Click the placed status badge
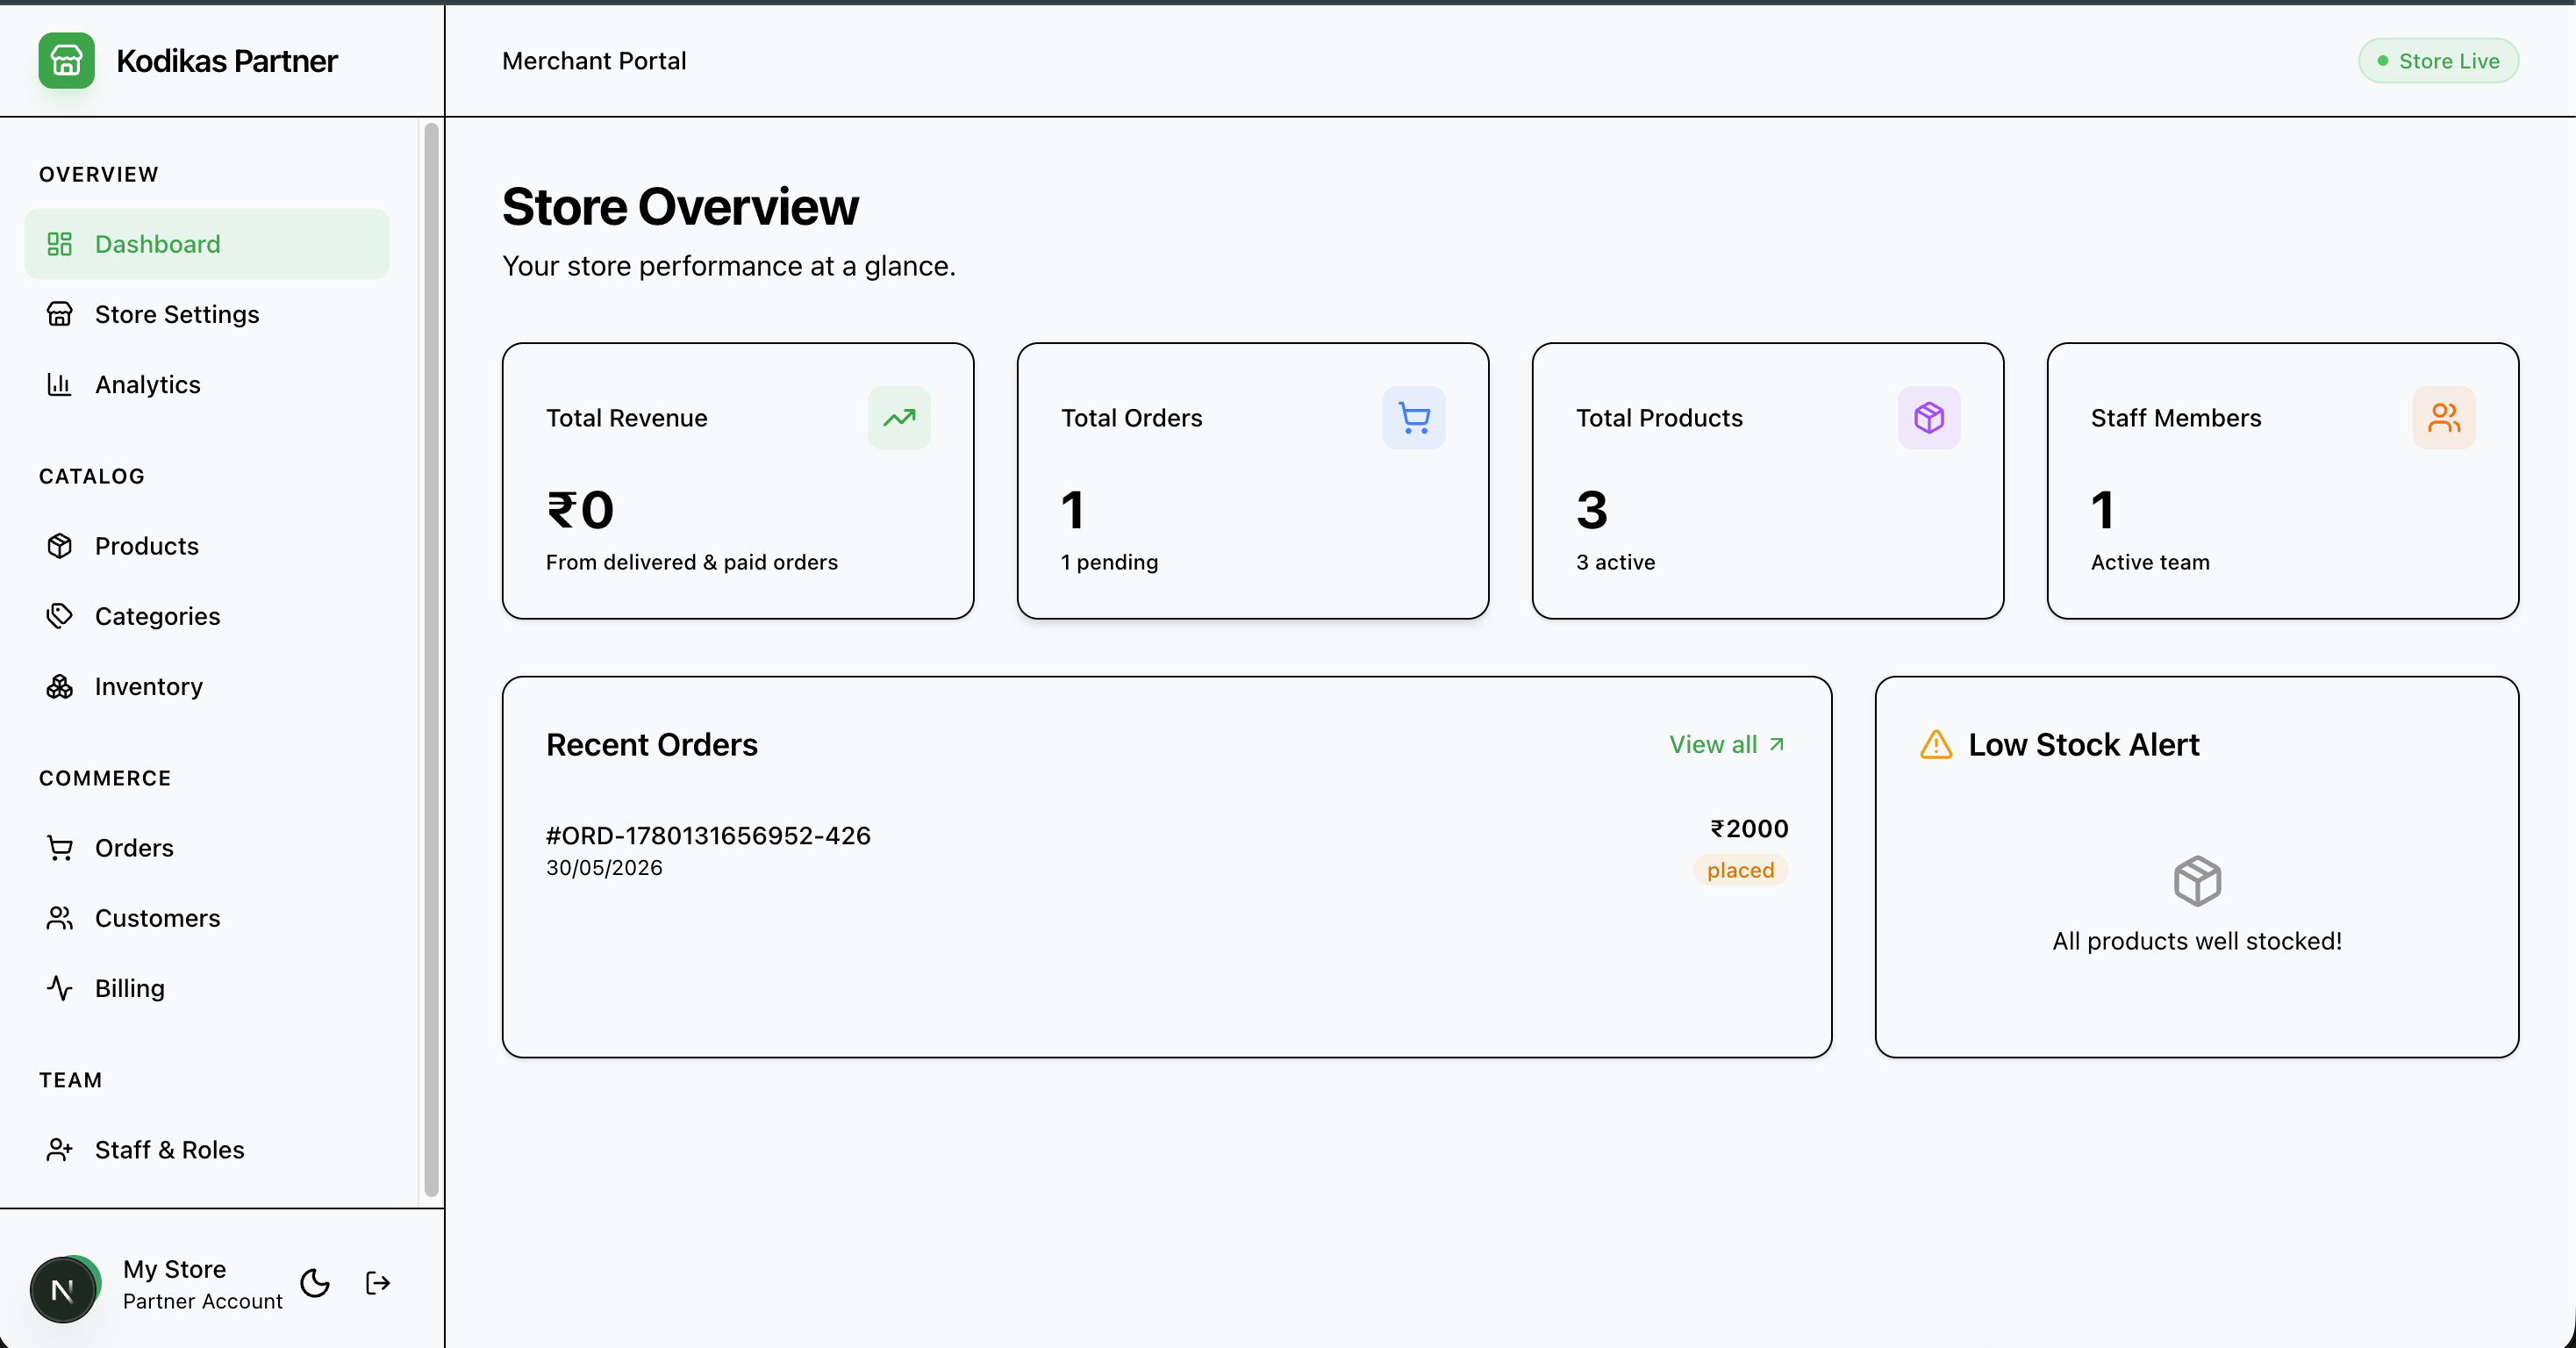This screenshot has height=1348, width=2576. pos(1740,870)
